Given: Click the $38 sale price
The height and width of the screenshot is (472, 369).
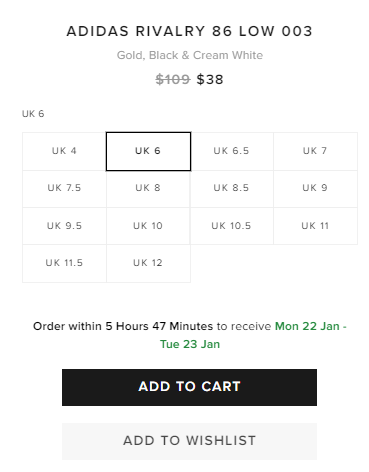Looking at the screenshot, I should 210,80.
